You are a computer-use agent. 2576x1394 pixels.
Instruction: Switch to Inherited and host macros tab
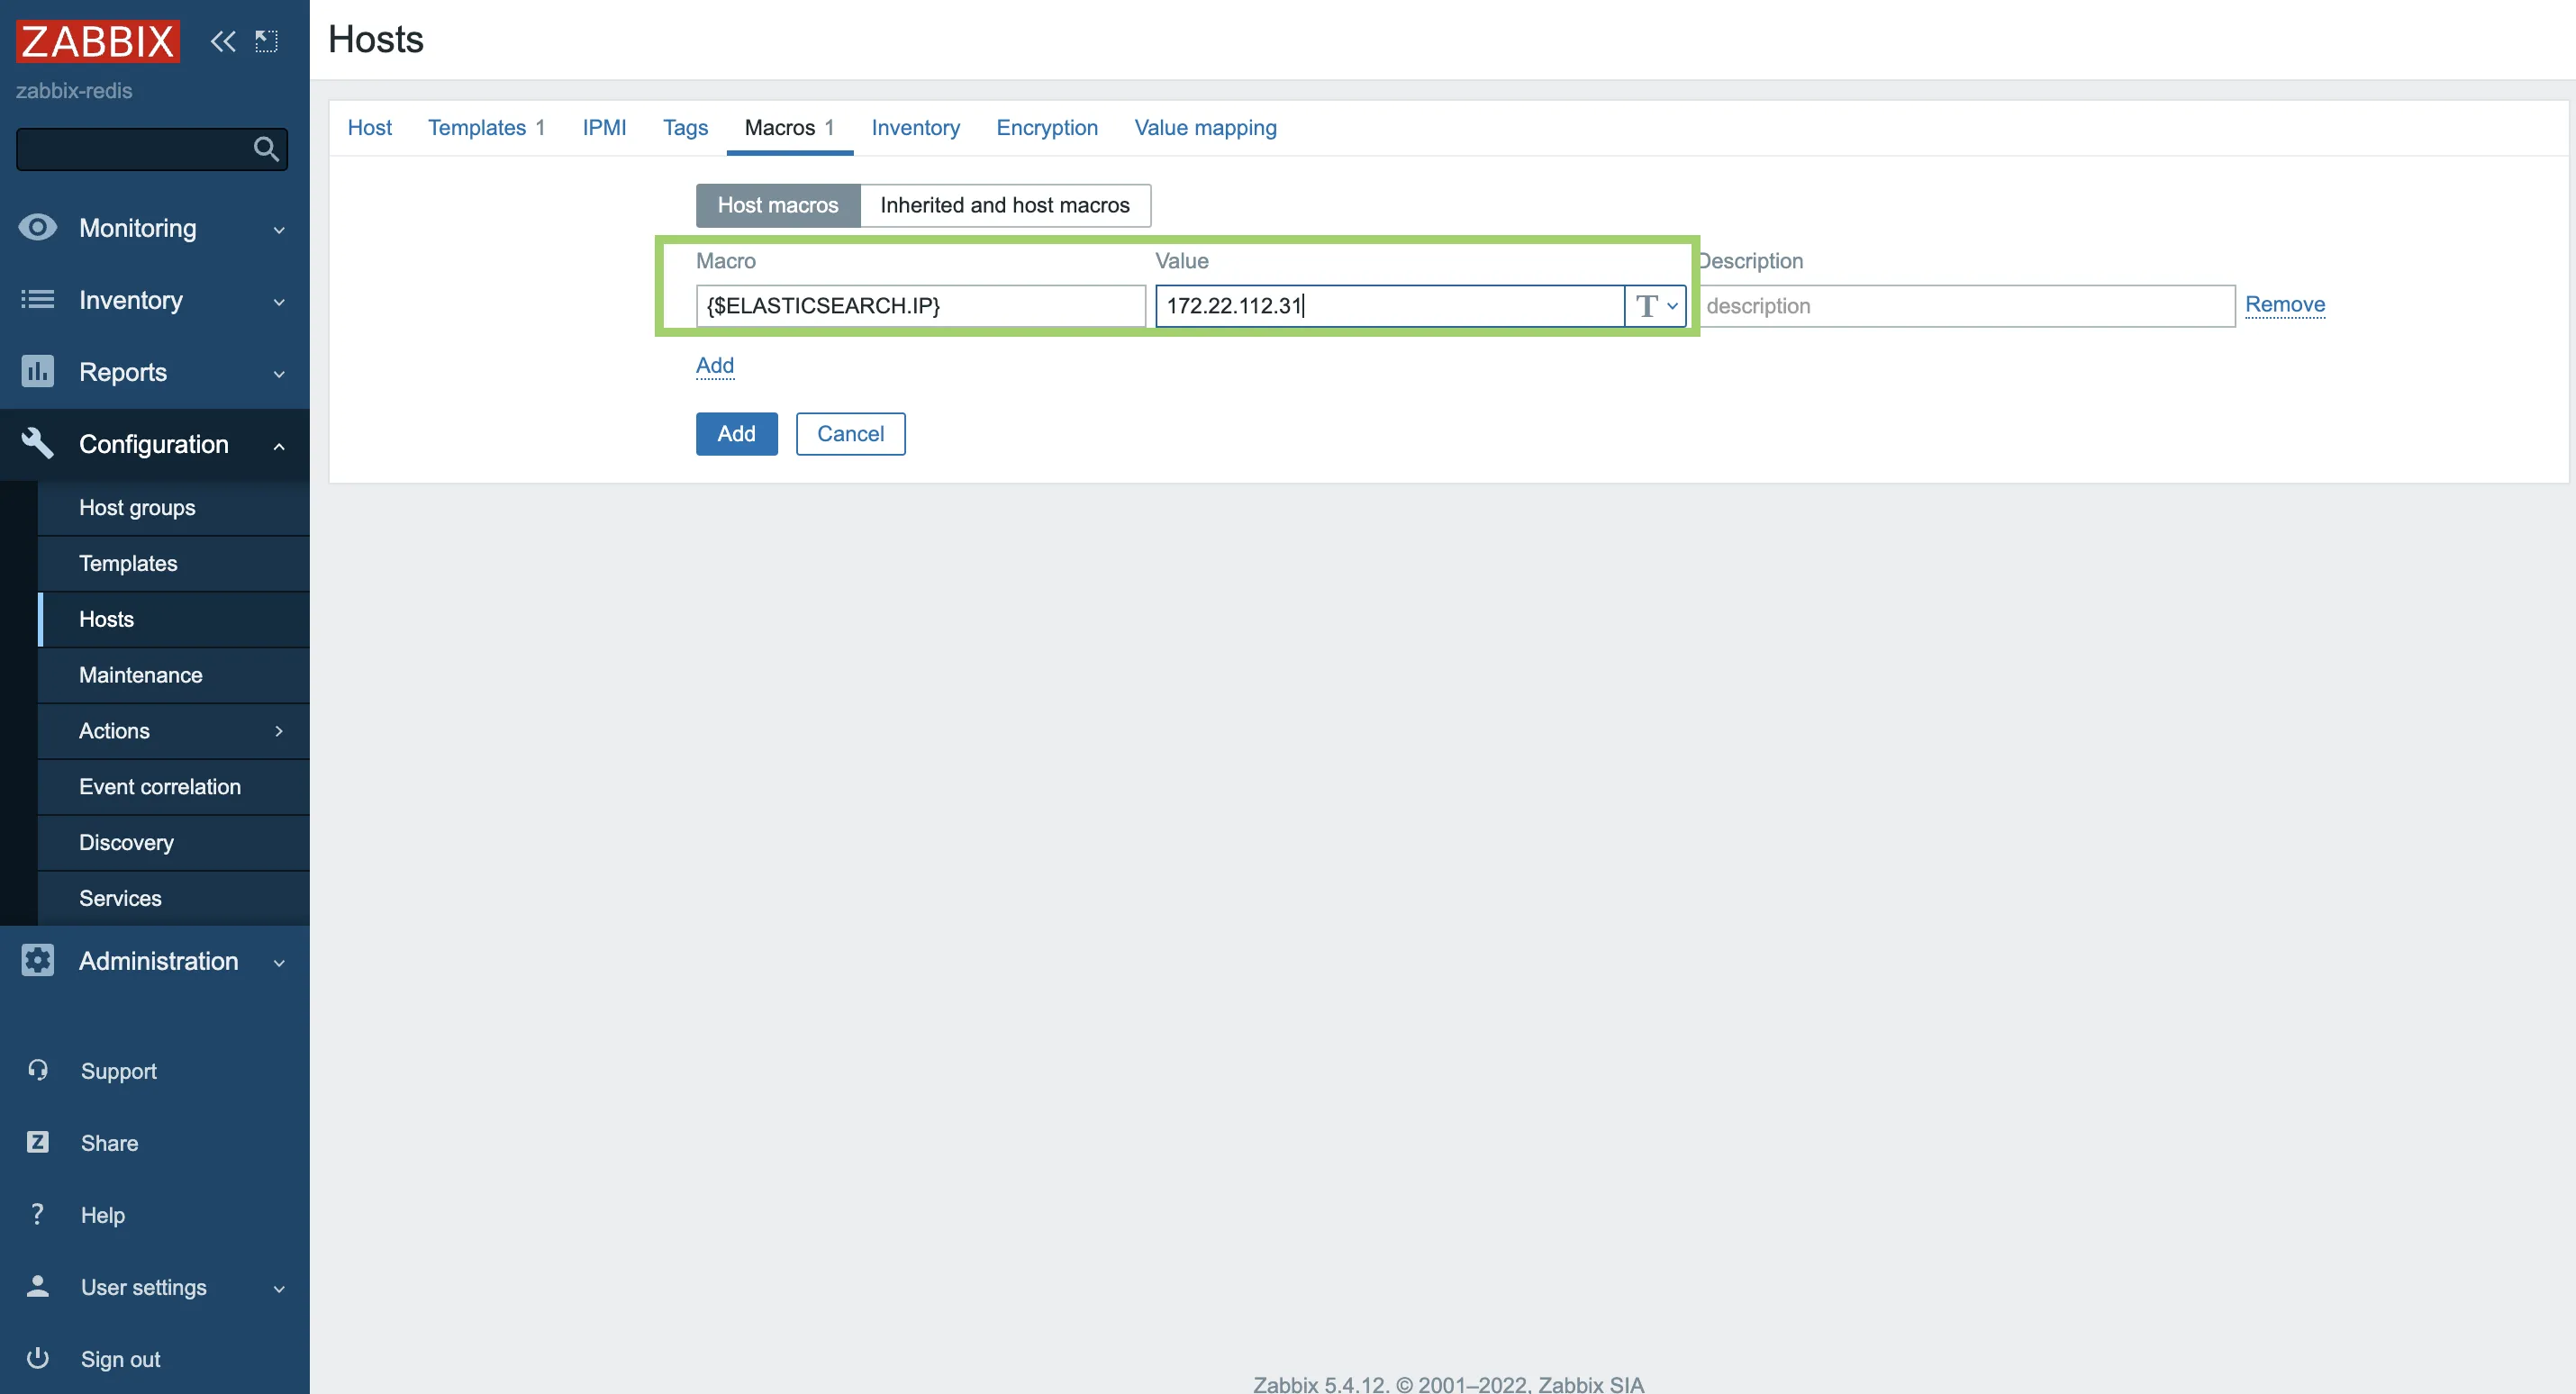coord(1006,204)
